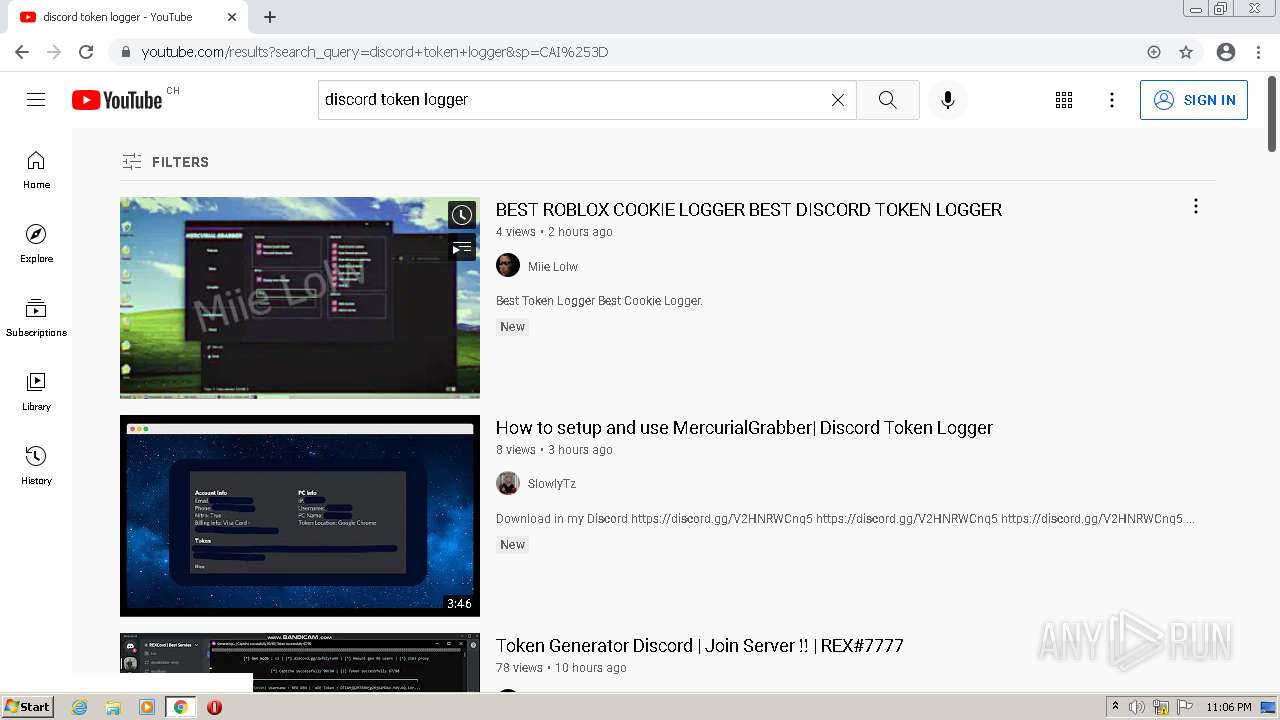The height and width of the screenshot is (720, 1280).
Task: Open History in the sidebar
Action: [36, 466]
